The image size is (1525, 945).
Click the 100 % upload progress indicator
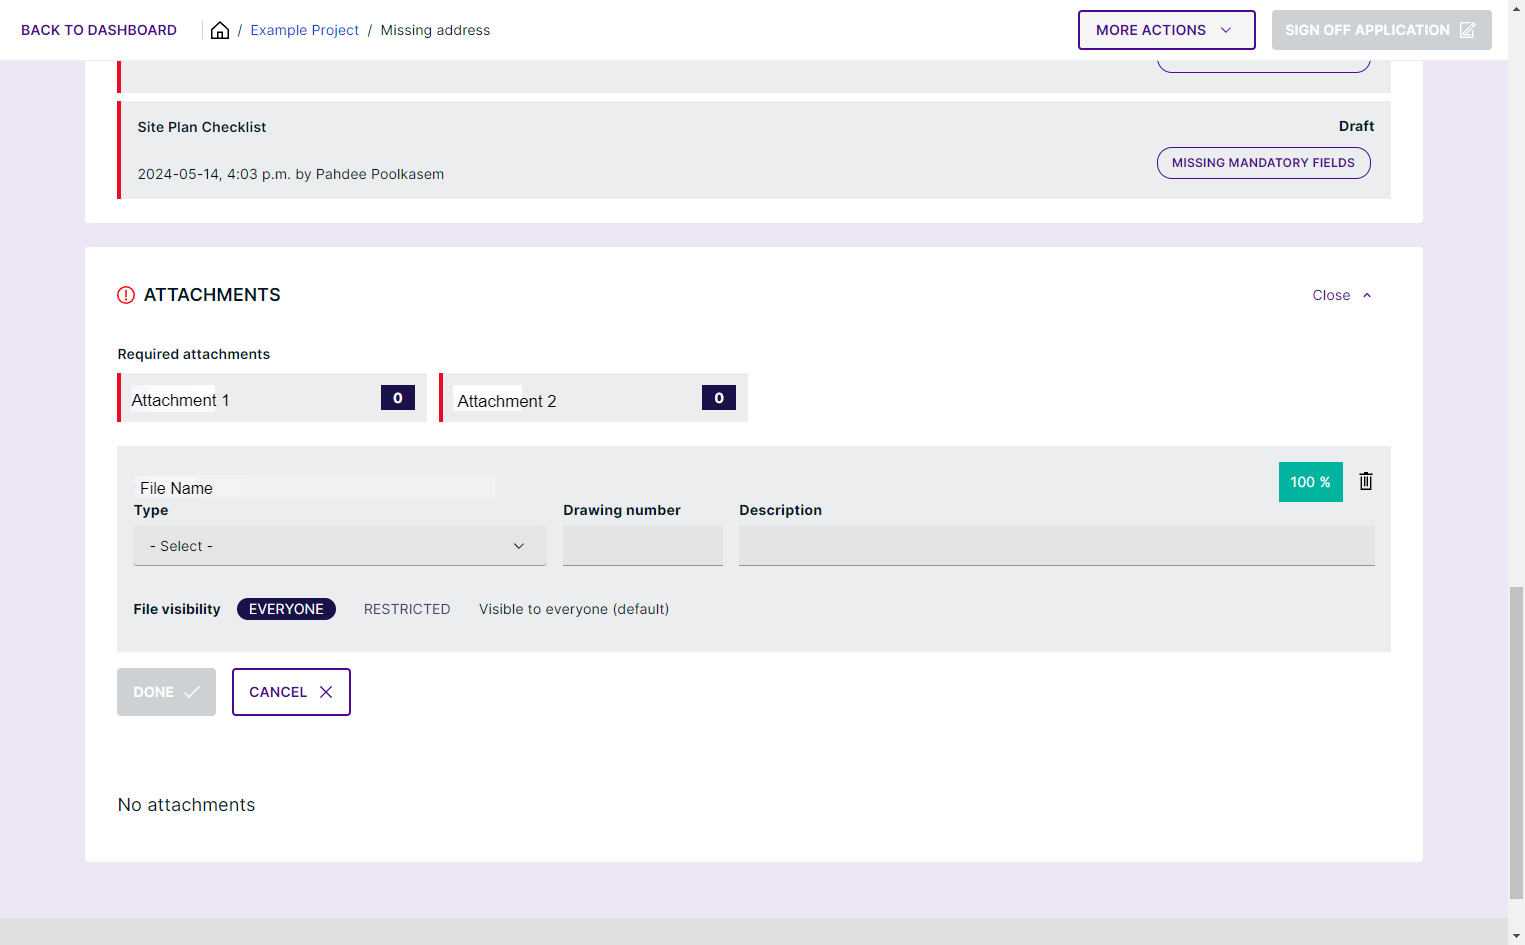click(1311, 482)
